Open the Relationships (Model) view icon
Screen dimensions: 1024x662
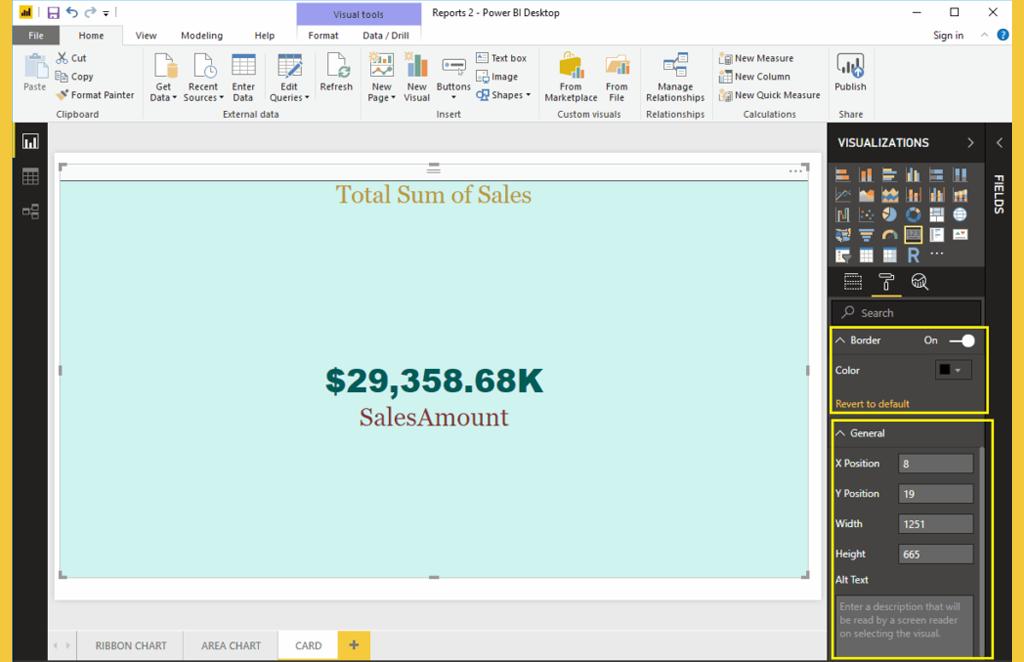30,211
